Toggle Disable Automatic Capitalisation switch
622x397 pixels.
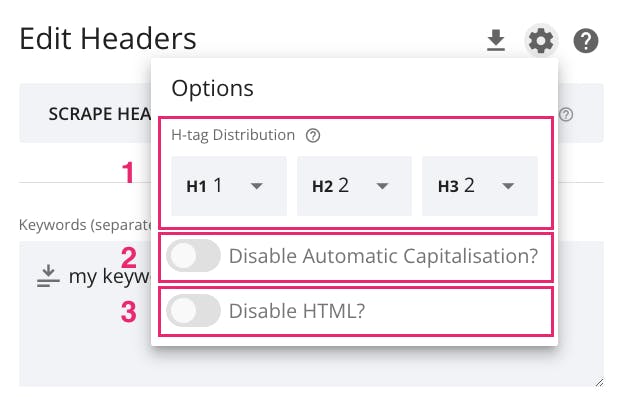coord(193,256)
